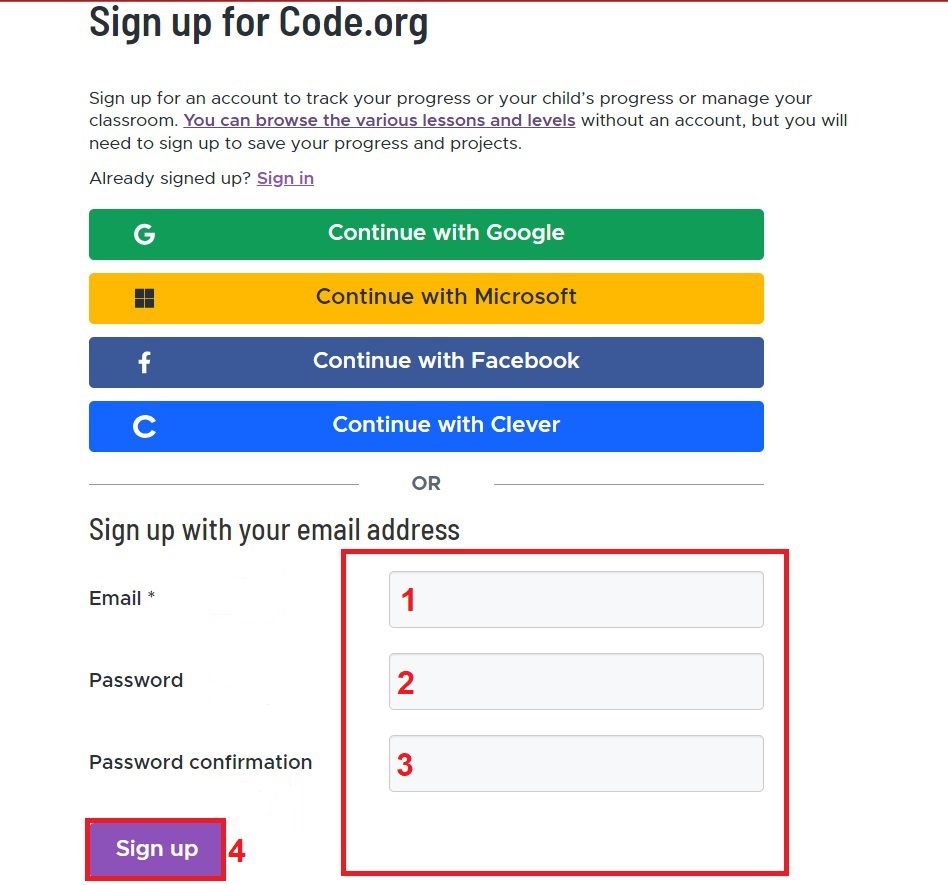Click the Clever 'C' logo icon
948x885 pixels.
click(144, 426)
